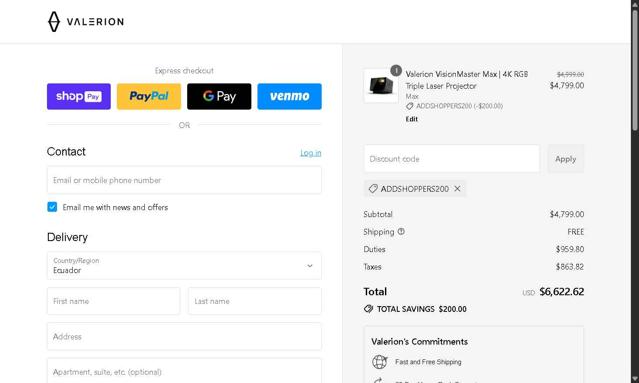Screen dimensions: 639x383
Task: Click the tag icon on the ADDSHOPPERS200 chip
Action: (372, 189)
